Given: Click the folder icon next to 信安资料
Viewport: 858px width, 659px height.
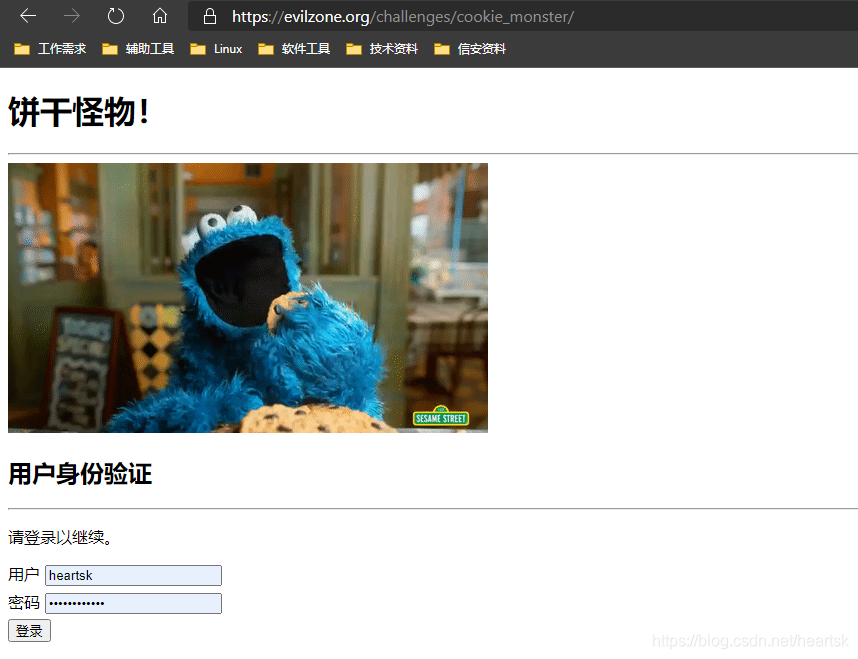Looking at the screenshot, I should tap(442, 48).
